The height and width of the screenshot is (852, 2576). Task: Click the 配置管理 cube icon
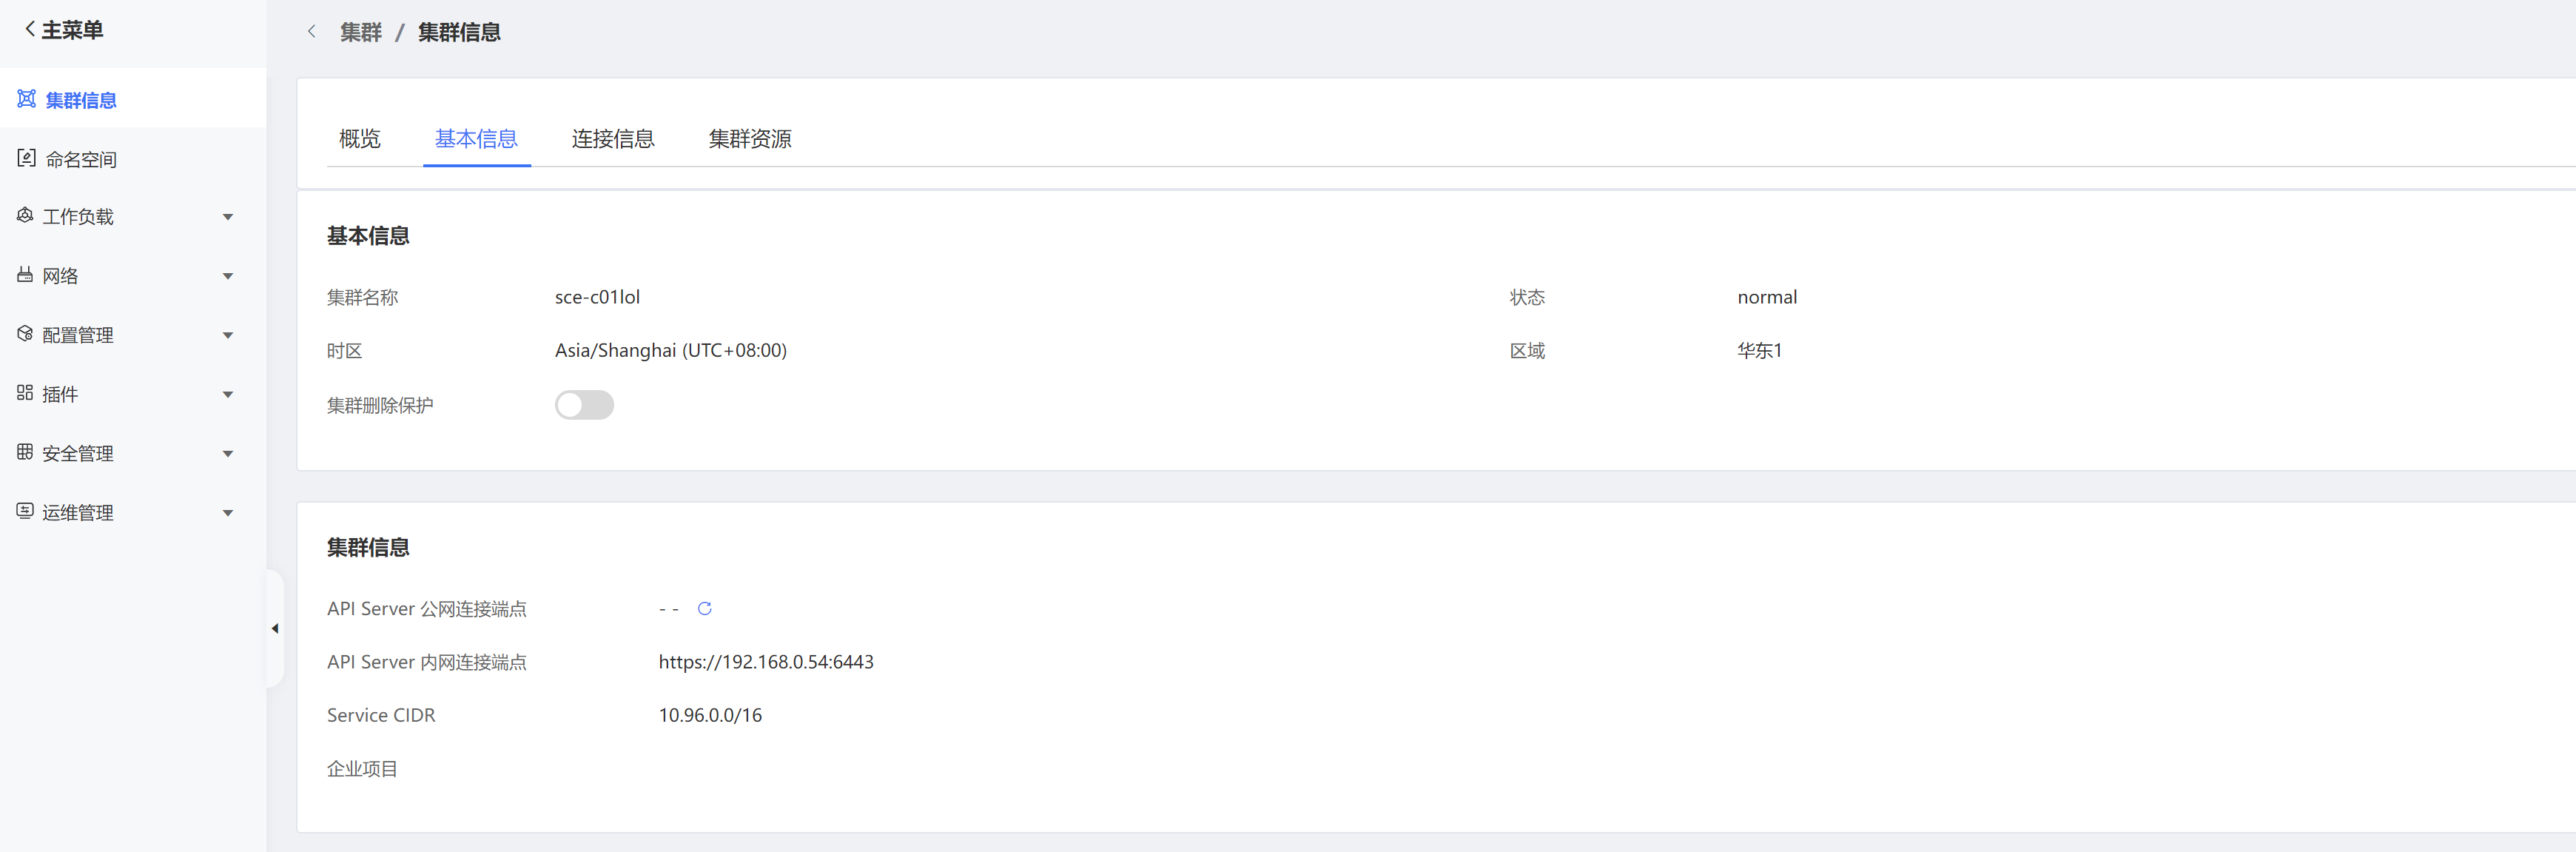click(x=25, y=333)
